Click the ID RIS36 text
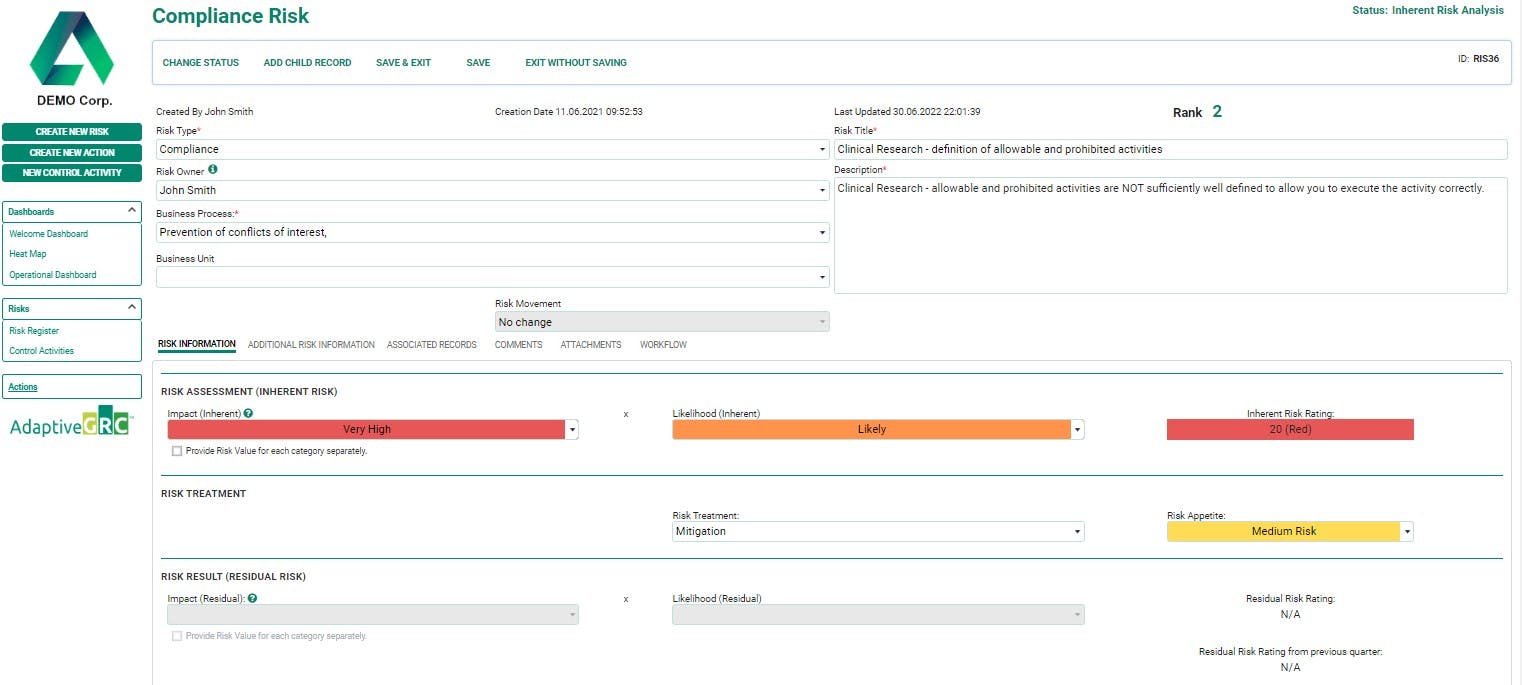The image size is (1522, 685). tap(1478, 59)
